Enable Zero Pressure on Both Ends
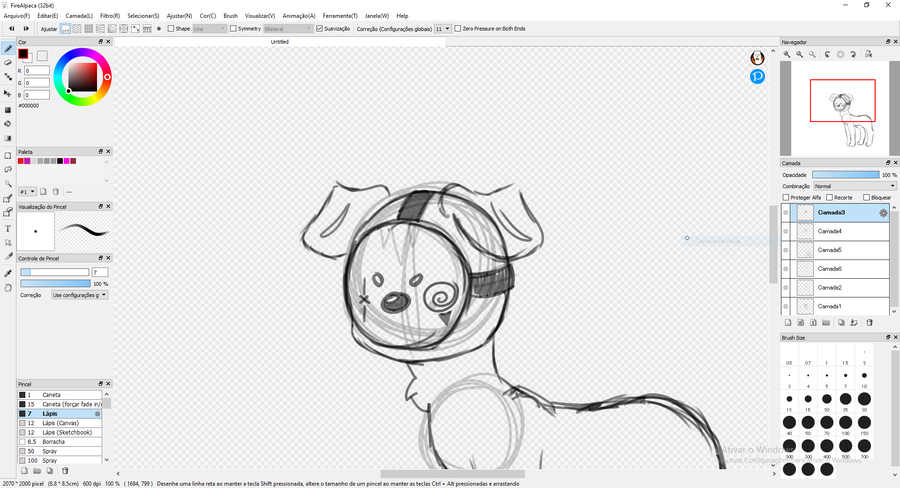The image size is (900, 488). 457,29
